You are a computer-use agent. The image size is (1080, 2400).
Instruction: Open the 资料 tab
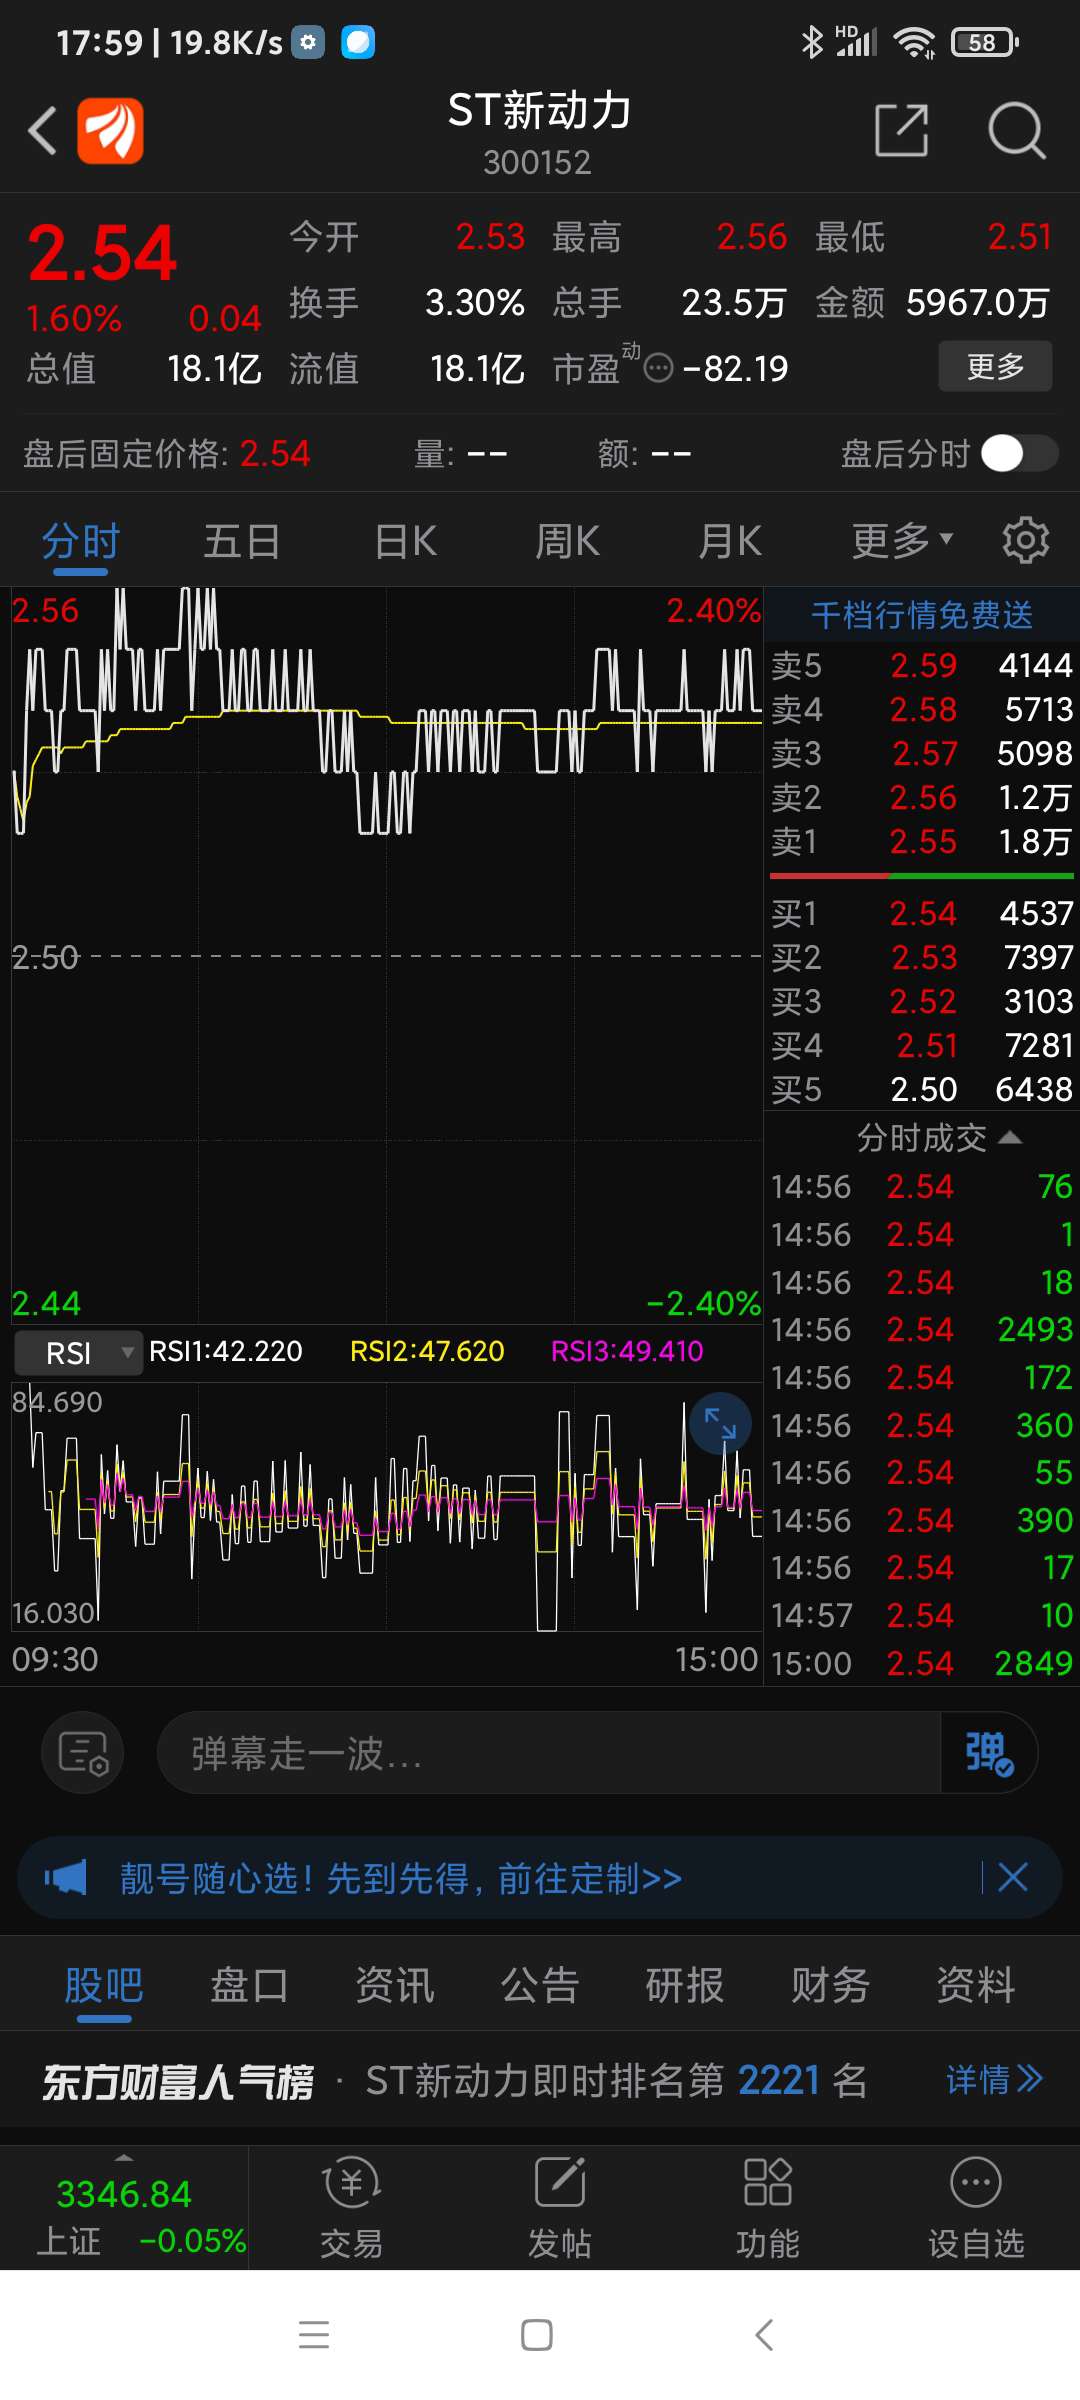pyautogui.click(x=976, y=1985)
